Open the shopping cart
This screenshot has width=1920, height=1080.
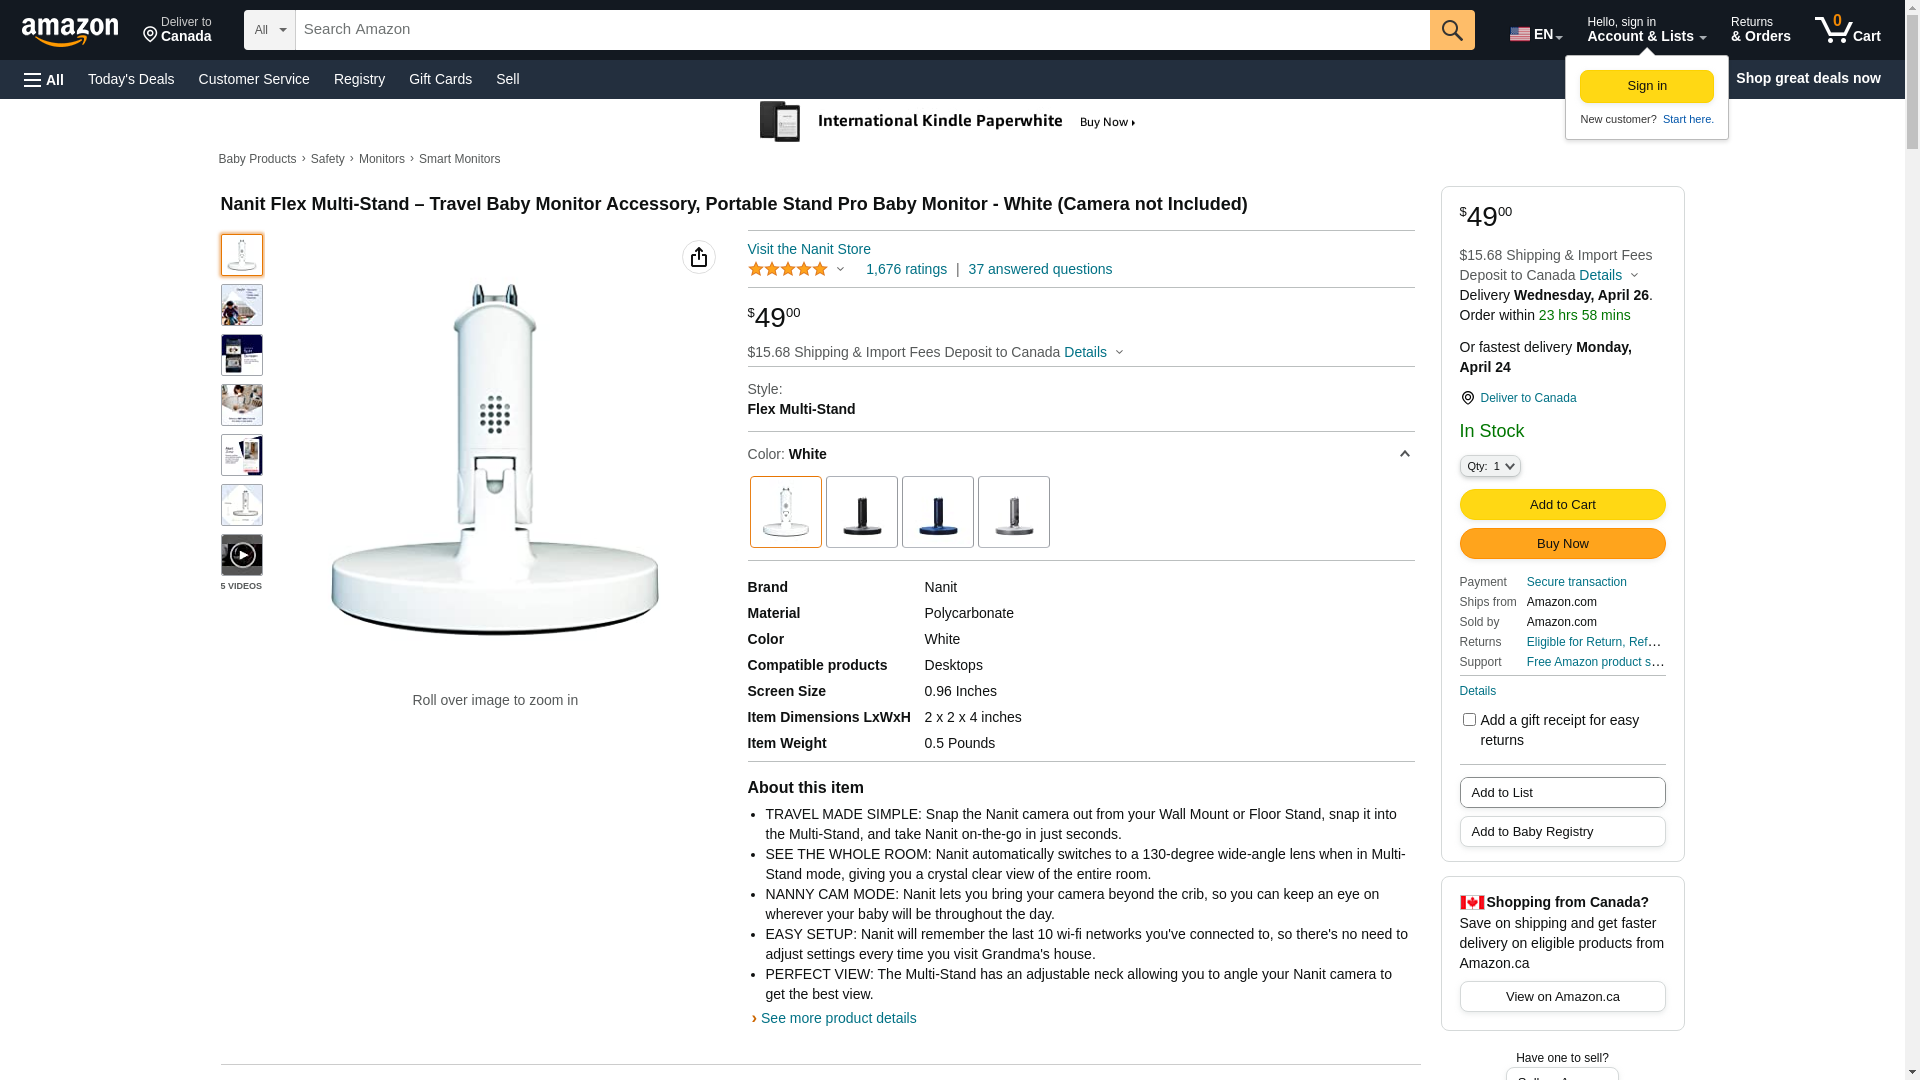pyautogui.click(x=1847, y=30)
